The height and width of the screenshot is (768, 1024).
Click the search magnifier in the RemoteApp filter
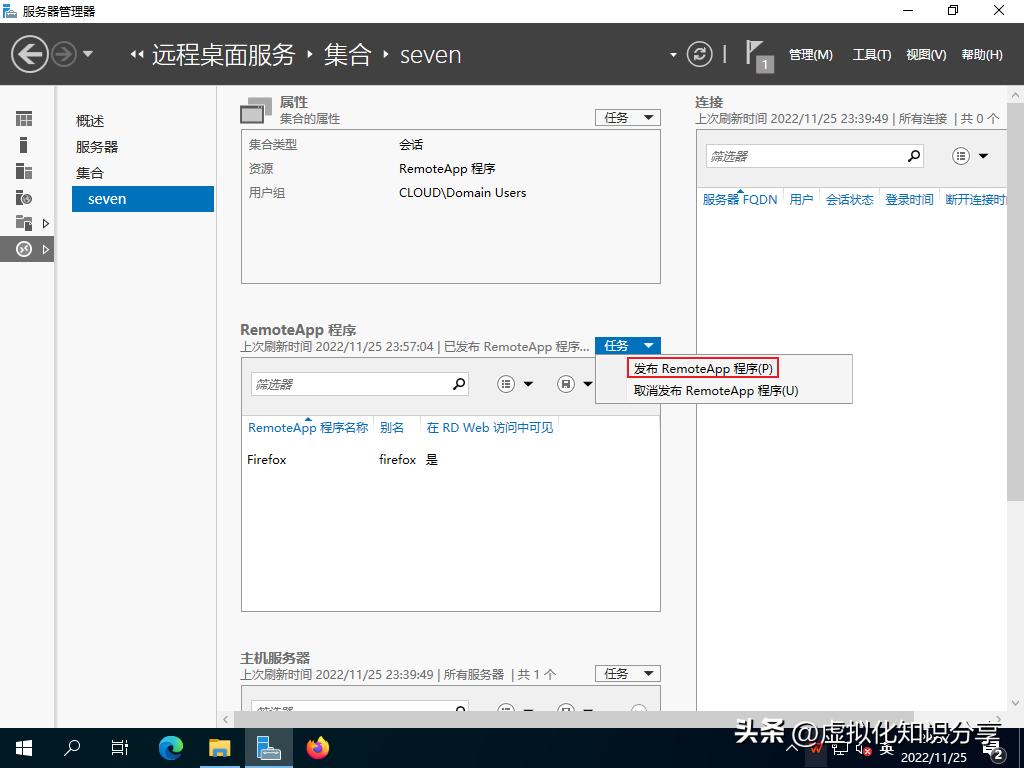[x=458, y=383]
